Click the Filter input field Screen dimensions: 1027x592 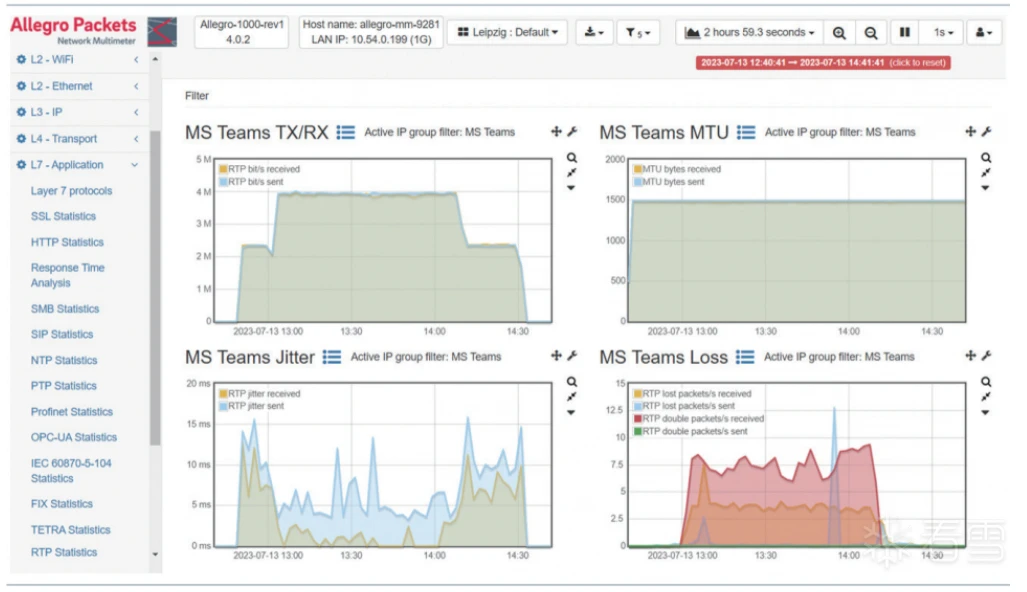click(x=588, y=96)
